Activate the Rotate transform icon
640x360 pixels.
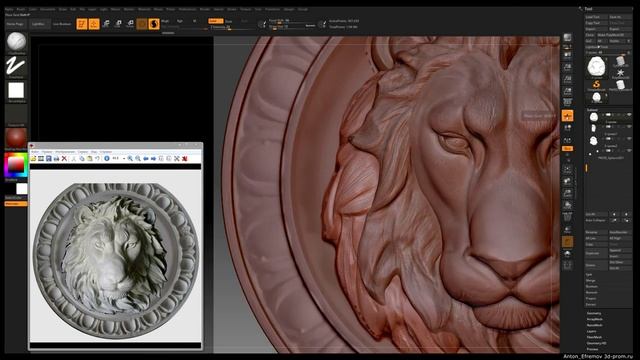(130, 24)
